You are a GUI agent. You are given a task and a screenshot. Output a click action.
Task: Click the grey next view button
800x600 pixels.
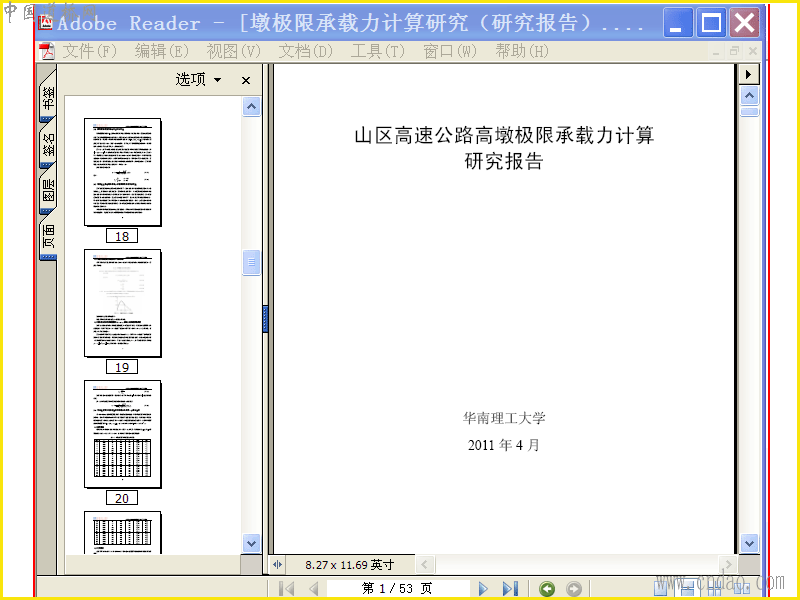pyautogui.click(x=573, y=589)
